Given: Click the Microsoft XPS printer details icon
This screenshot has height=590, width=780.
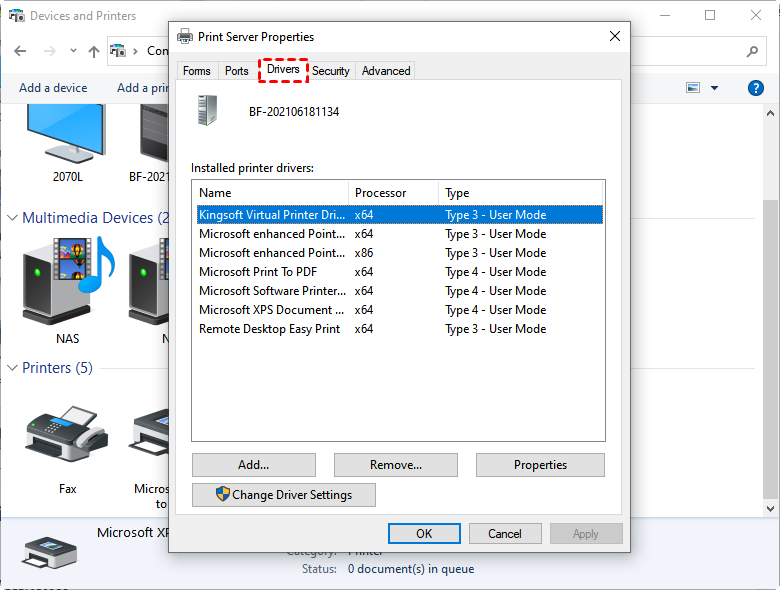Looking at the screenshot, I should [x=49, y=552].
